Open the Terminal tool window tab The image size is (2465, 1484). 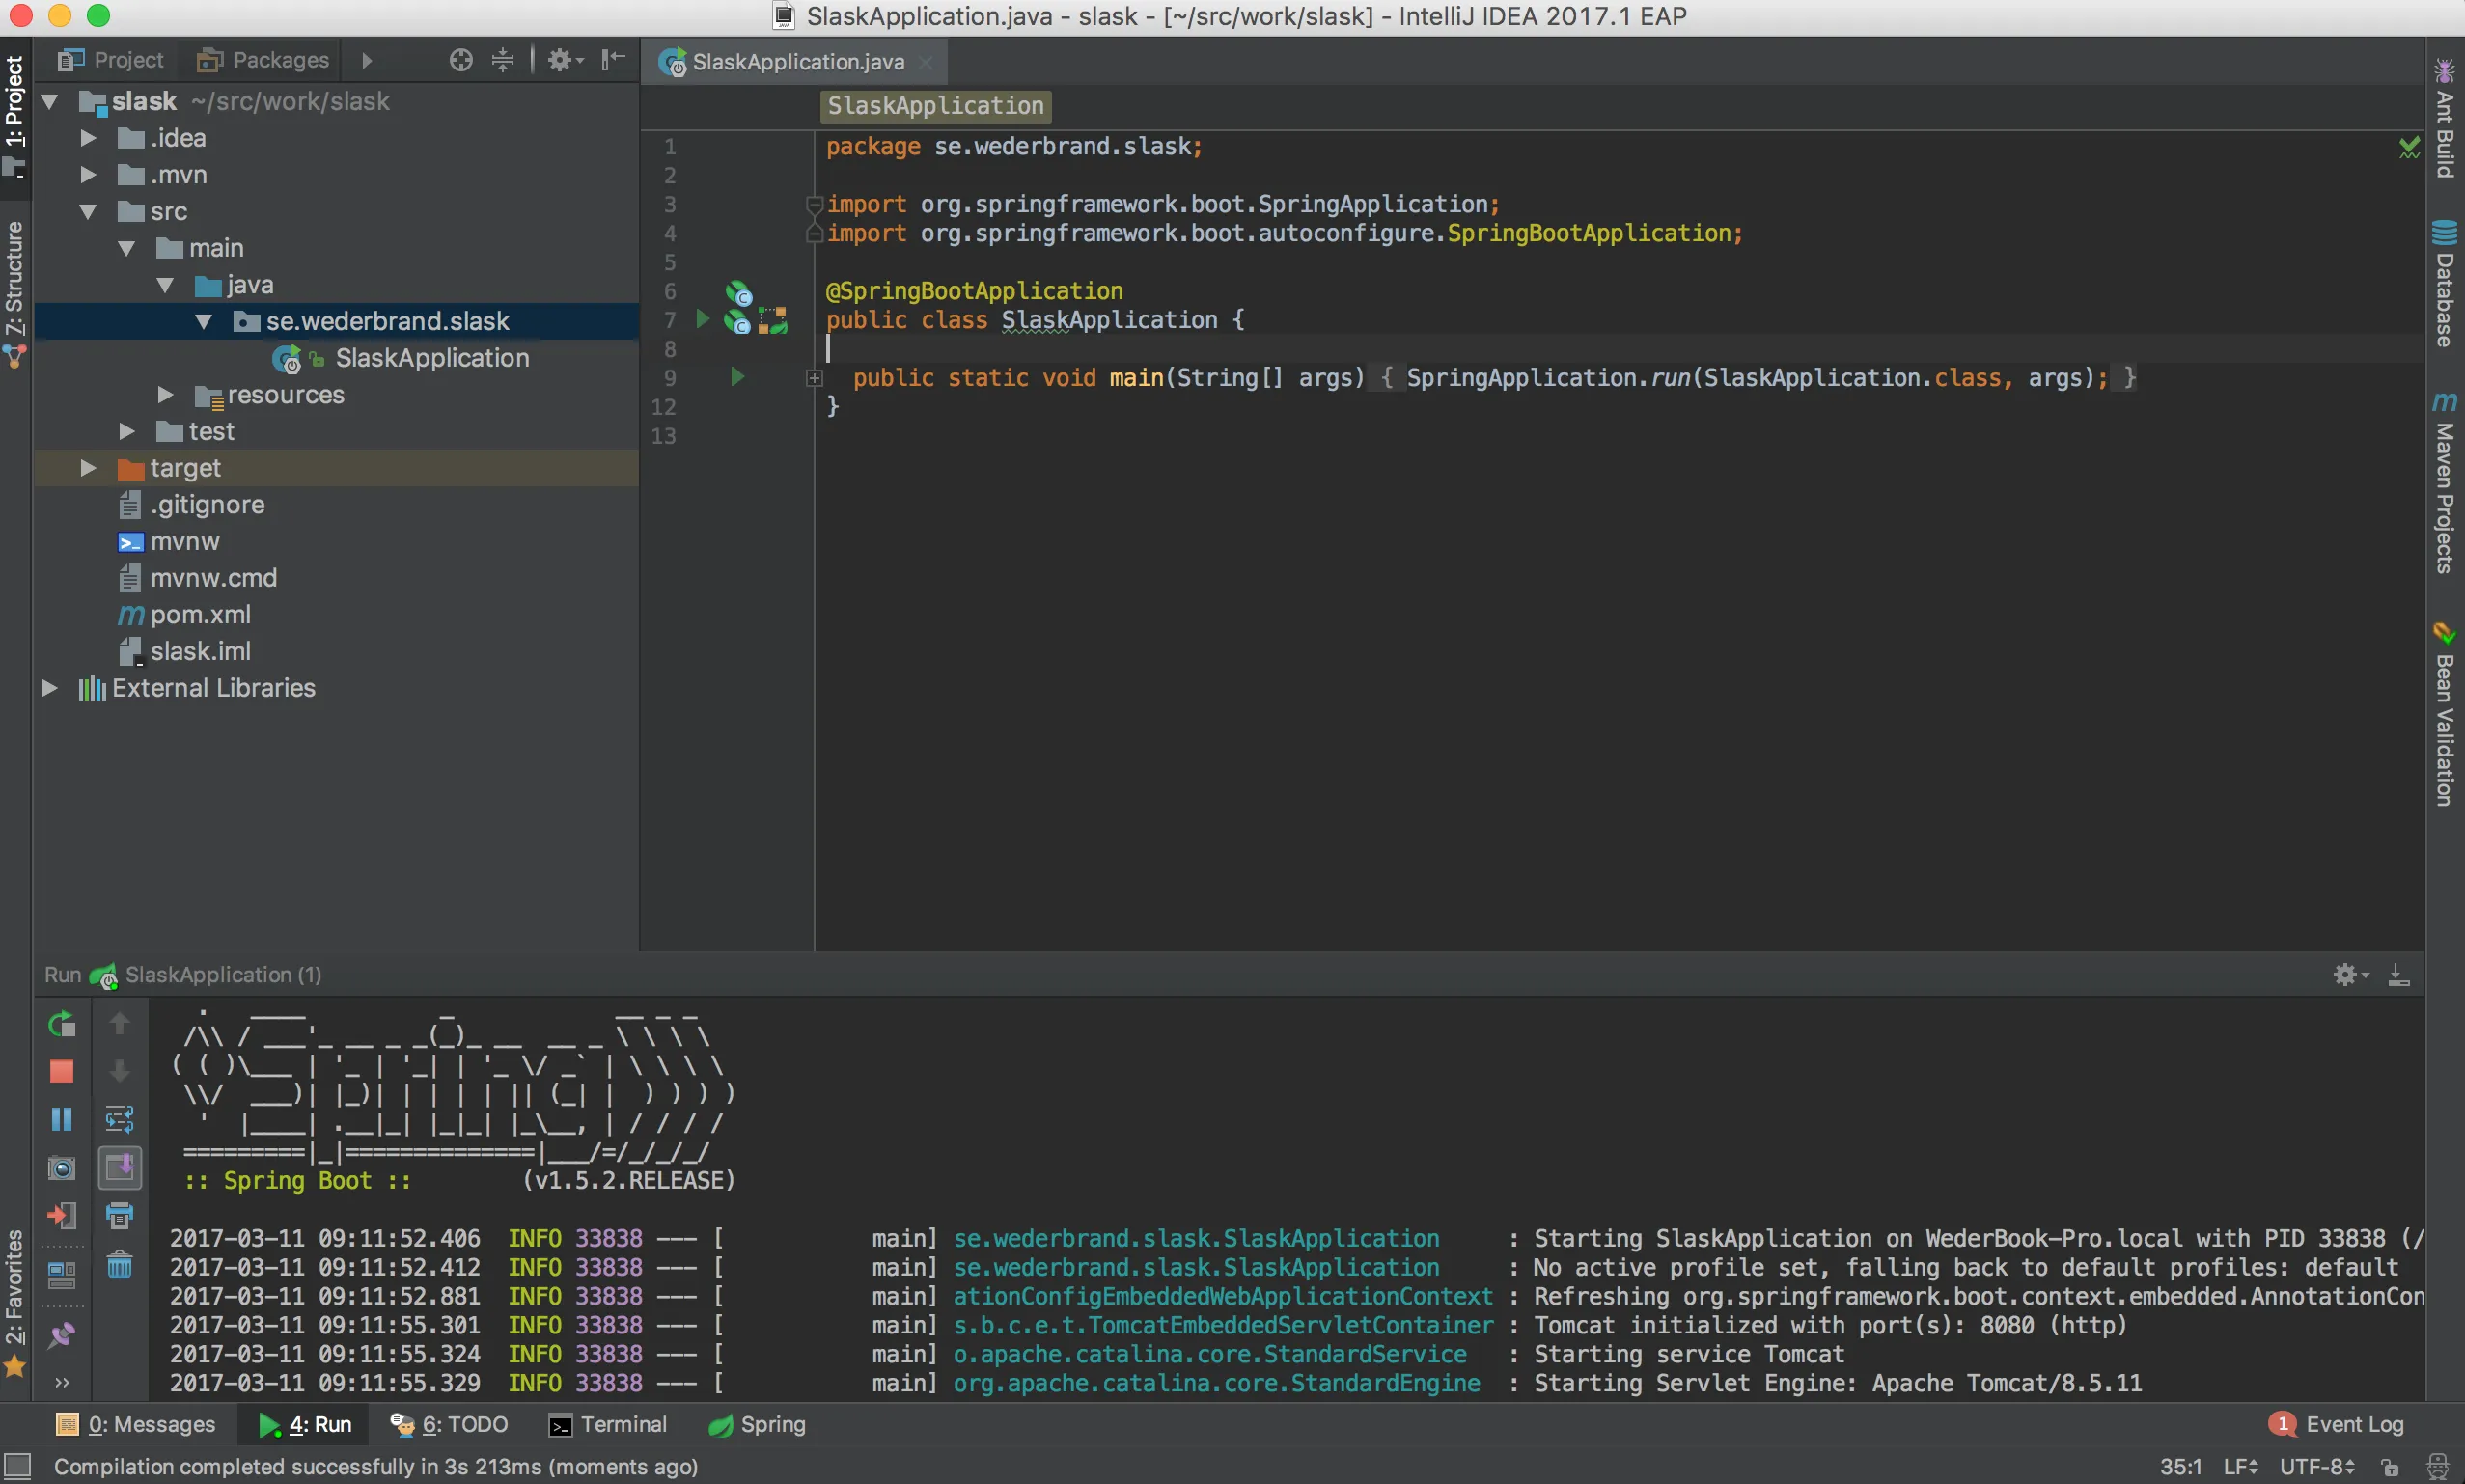tap(608, 1424)
